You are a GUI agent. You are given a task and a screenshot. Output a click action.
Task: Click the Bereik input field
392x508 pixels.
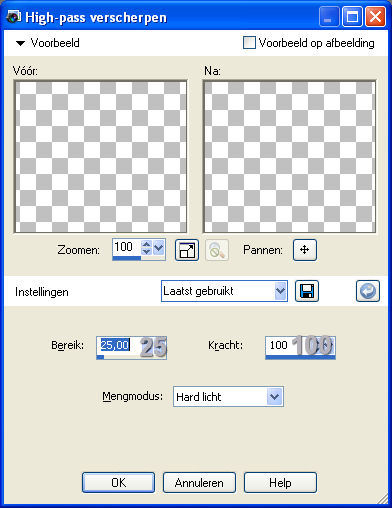coord(131,346)
